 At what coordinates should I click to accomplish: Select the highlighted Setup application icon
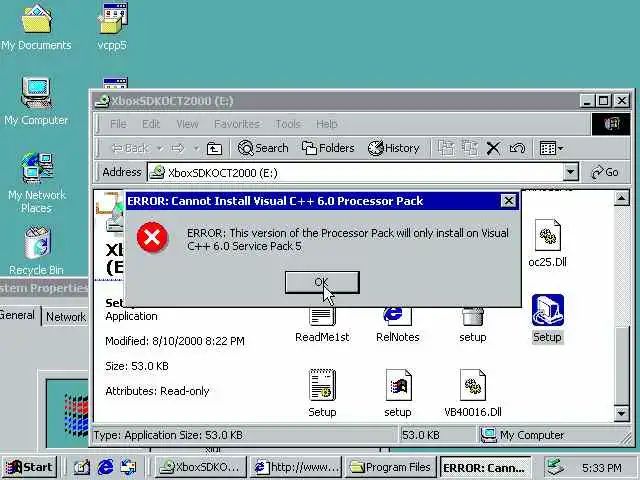547,319
